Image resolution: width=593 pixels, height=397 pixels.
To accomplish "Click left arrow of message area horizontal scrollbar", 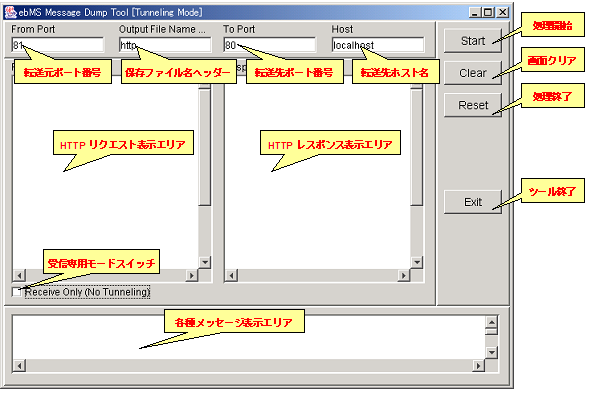I will 19,366.
